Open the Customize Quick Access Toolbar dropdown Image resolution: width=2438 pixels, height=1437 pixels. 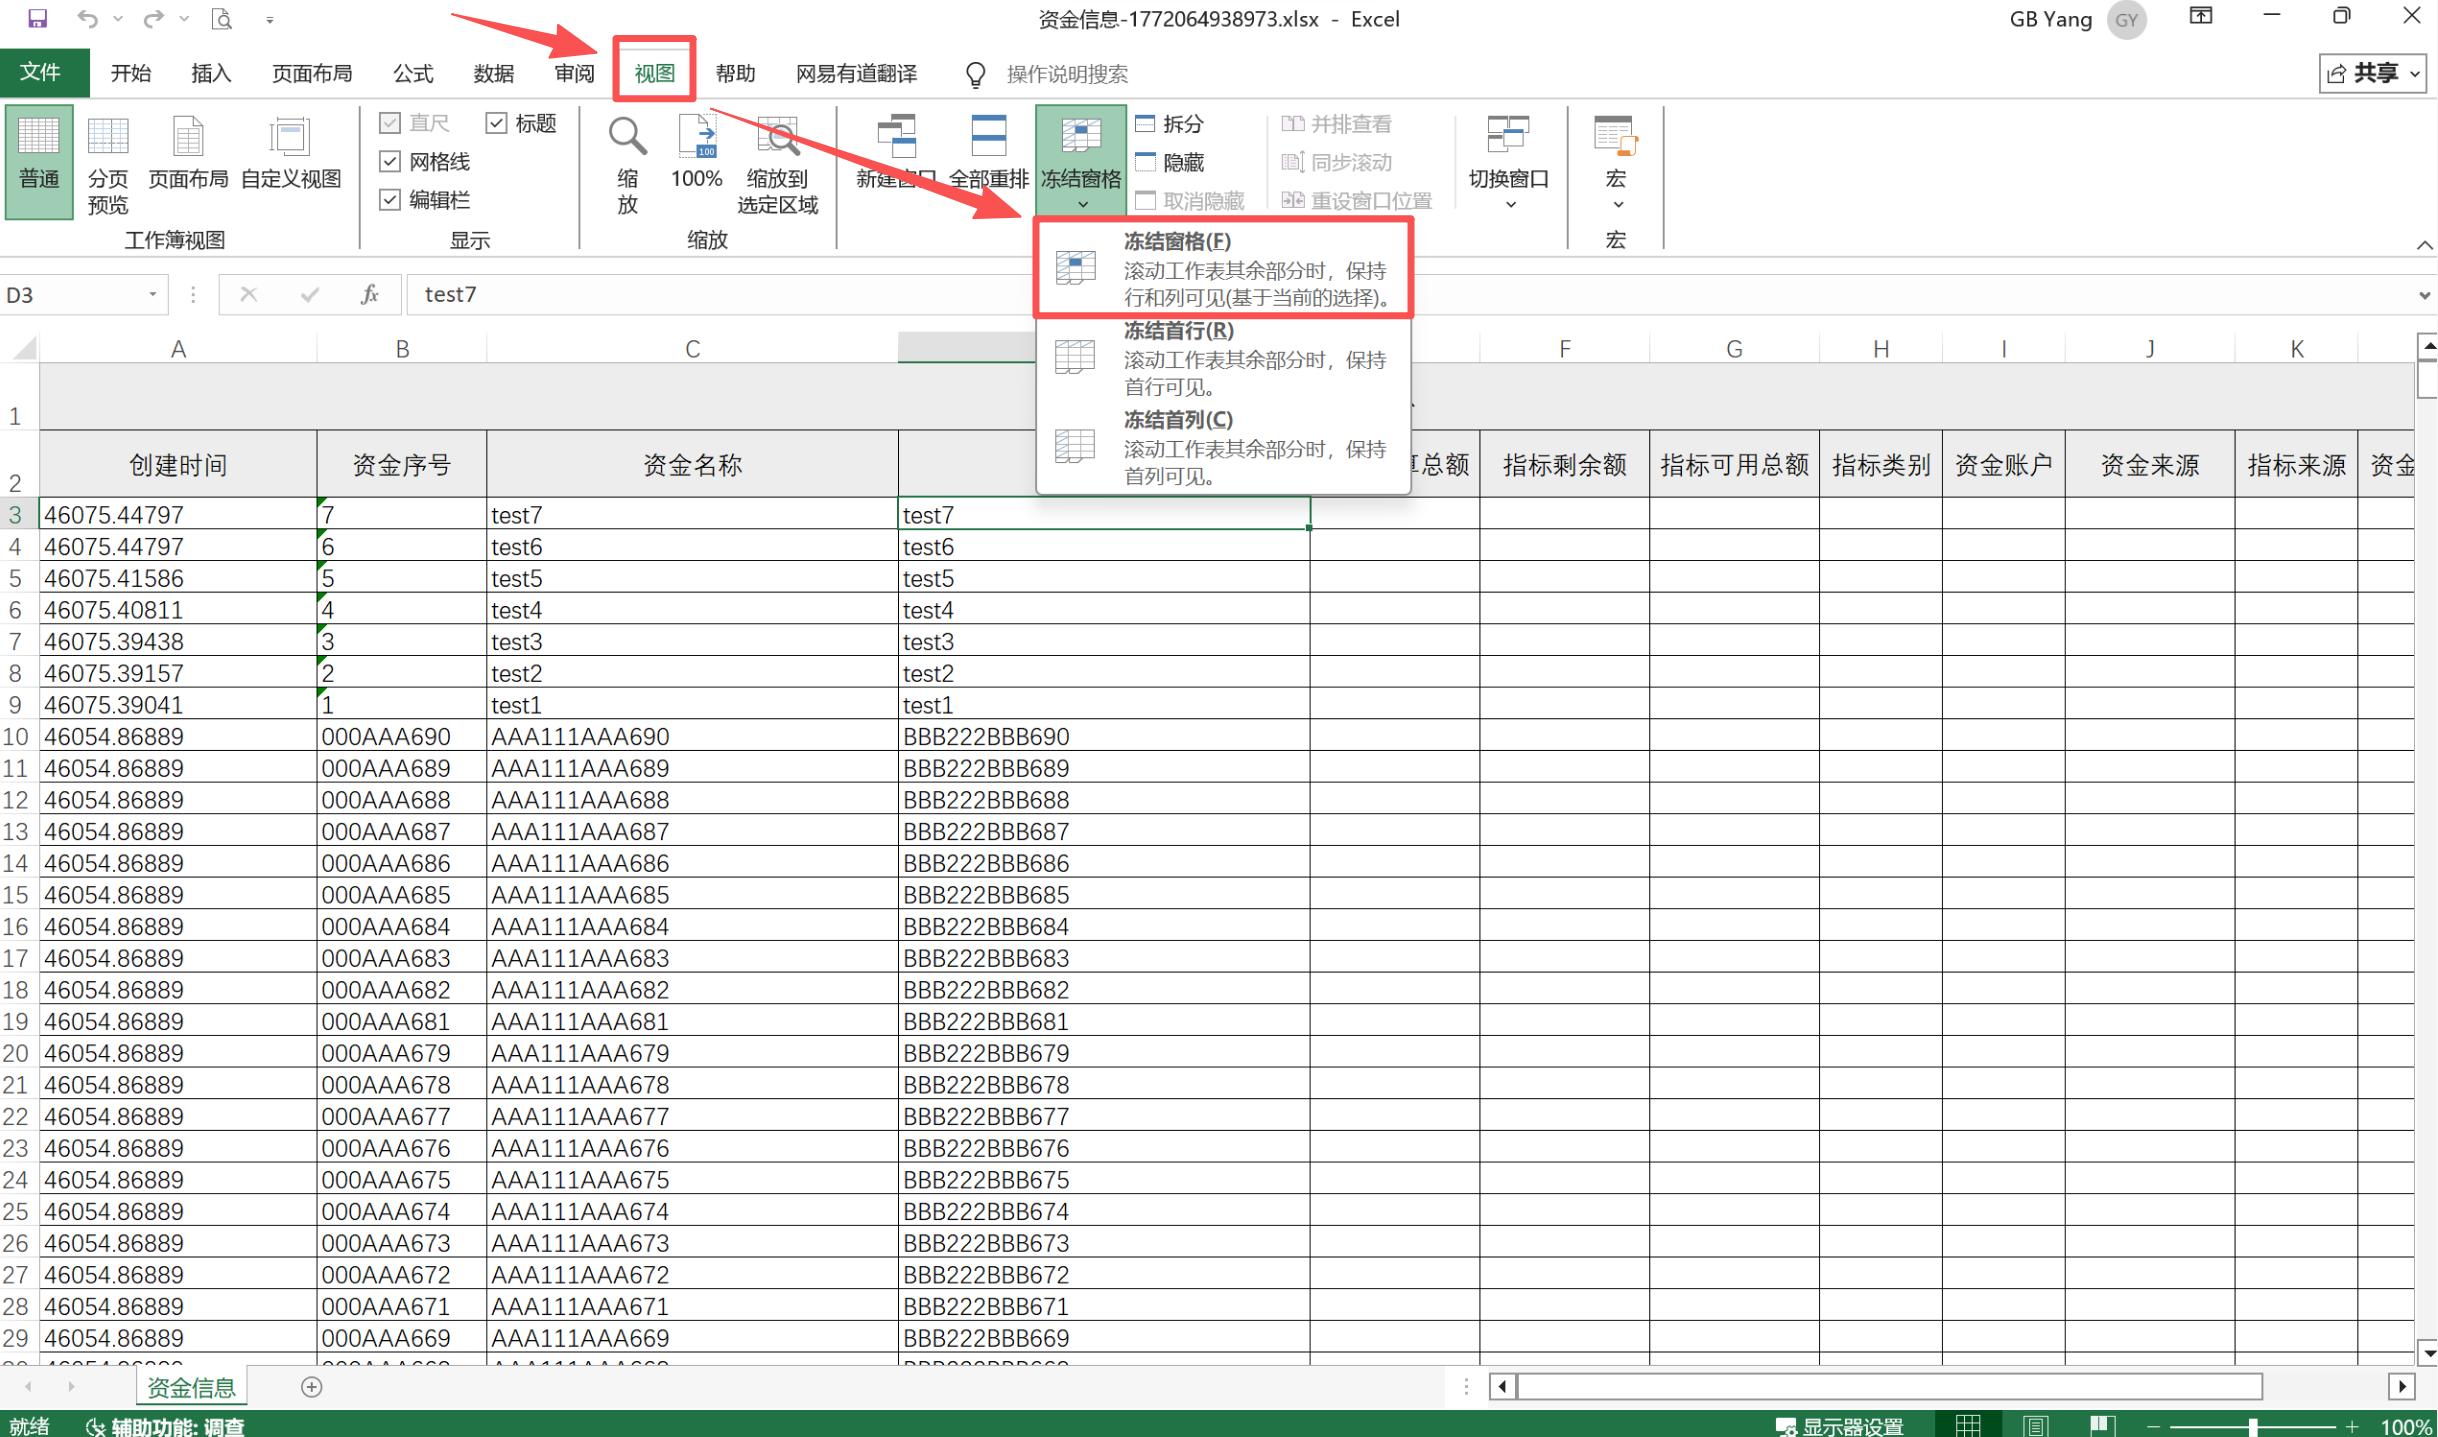pyautogui.click(x=270, y=19)
